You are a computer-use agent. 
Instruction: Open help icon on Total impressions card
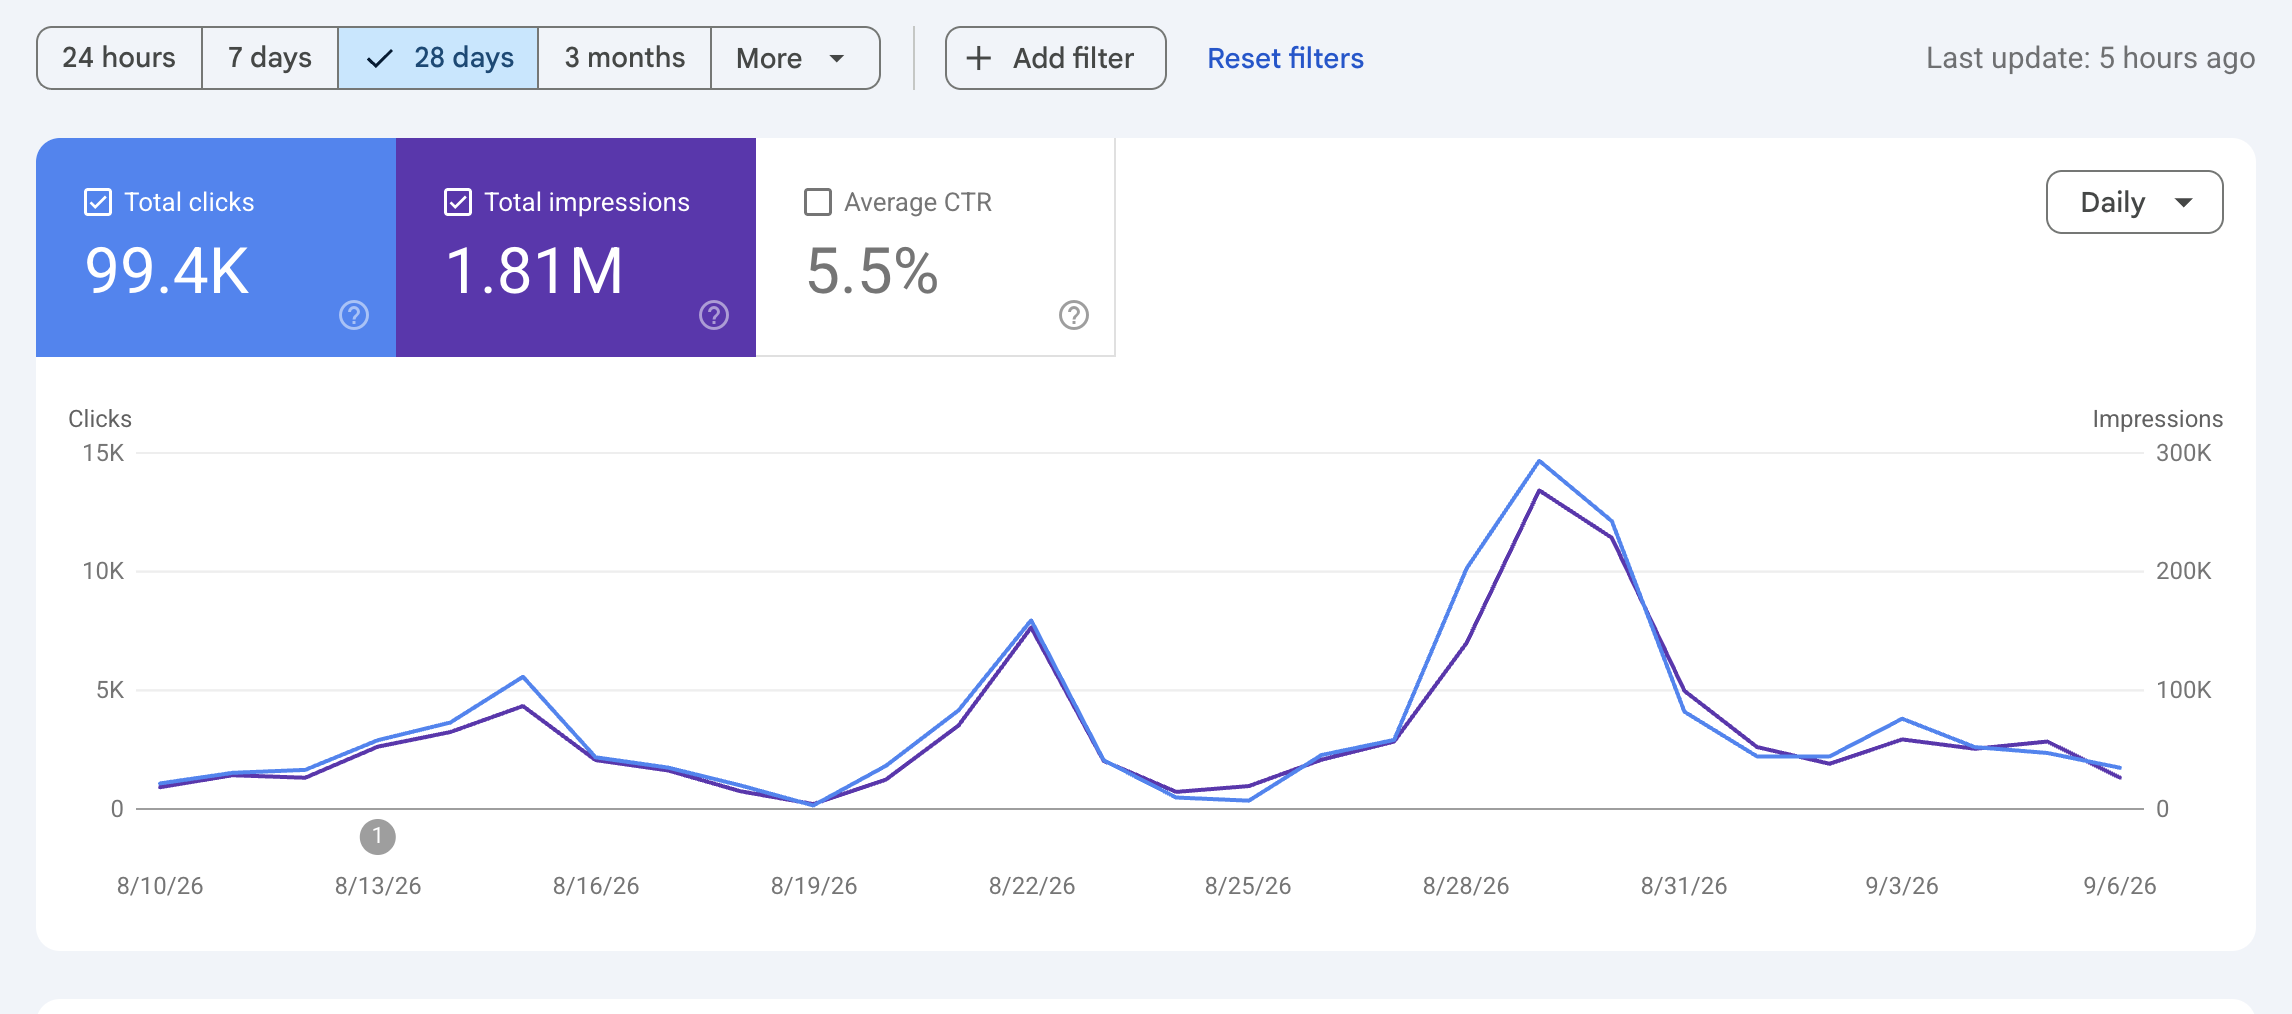point(714,315)
